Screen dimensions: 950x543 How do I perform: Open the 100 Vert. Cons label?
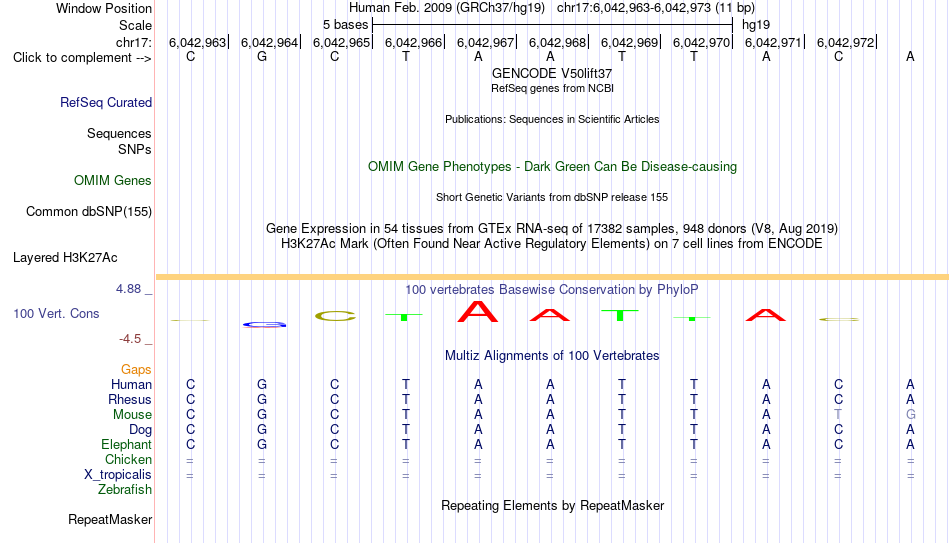(56, 313)
